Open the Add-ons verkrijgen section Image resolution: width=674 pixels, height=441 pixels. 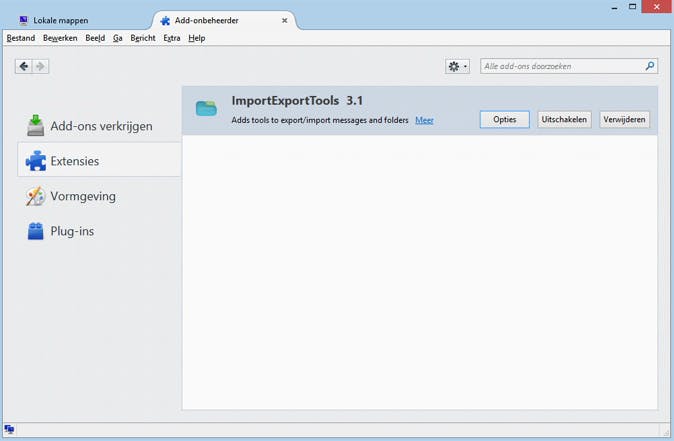[x=99, y=126]
